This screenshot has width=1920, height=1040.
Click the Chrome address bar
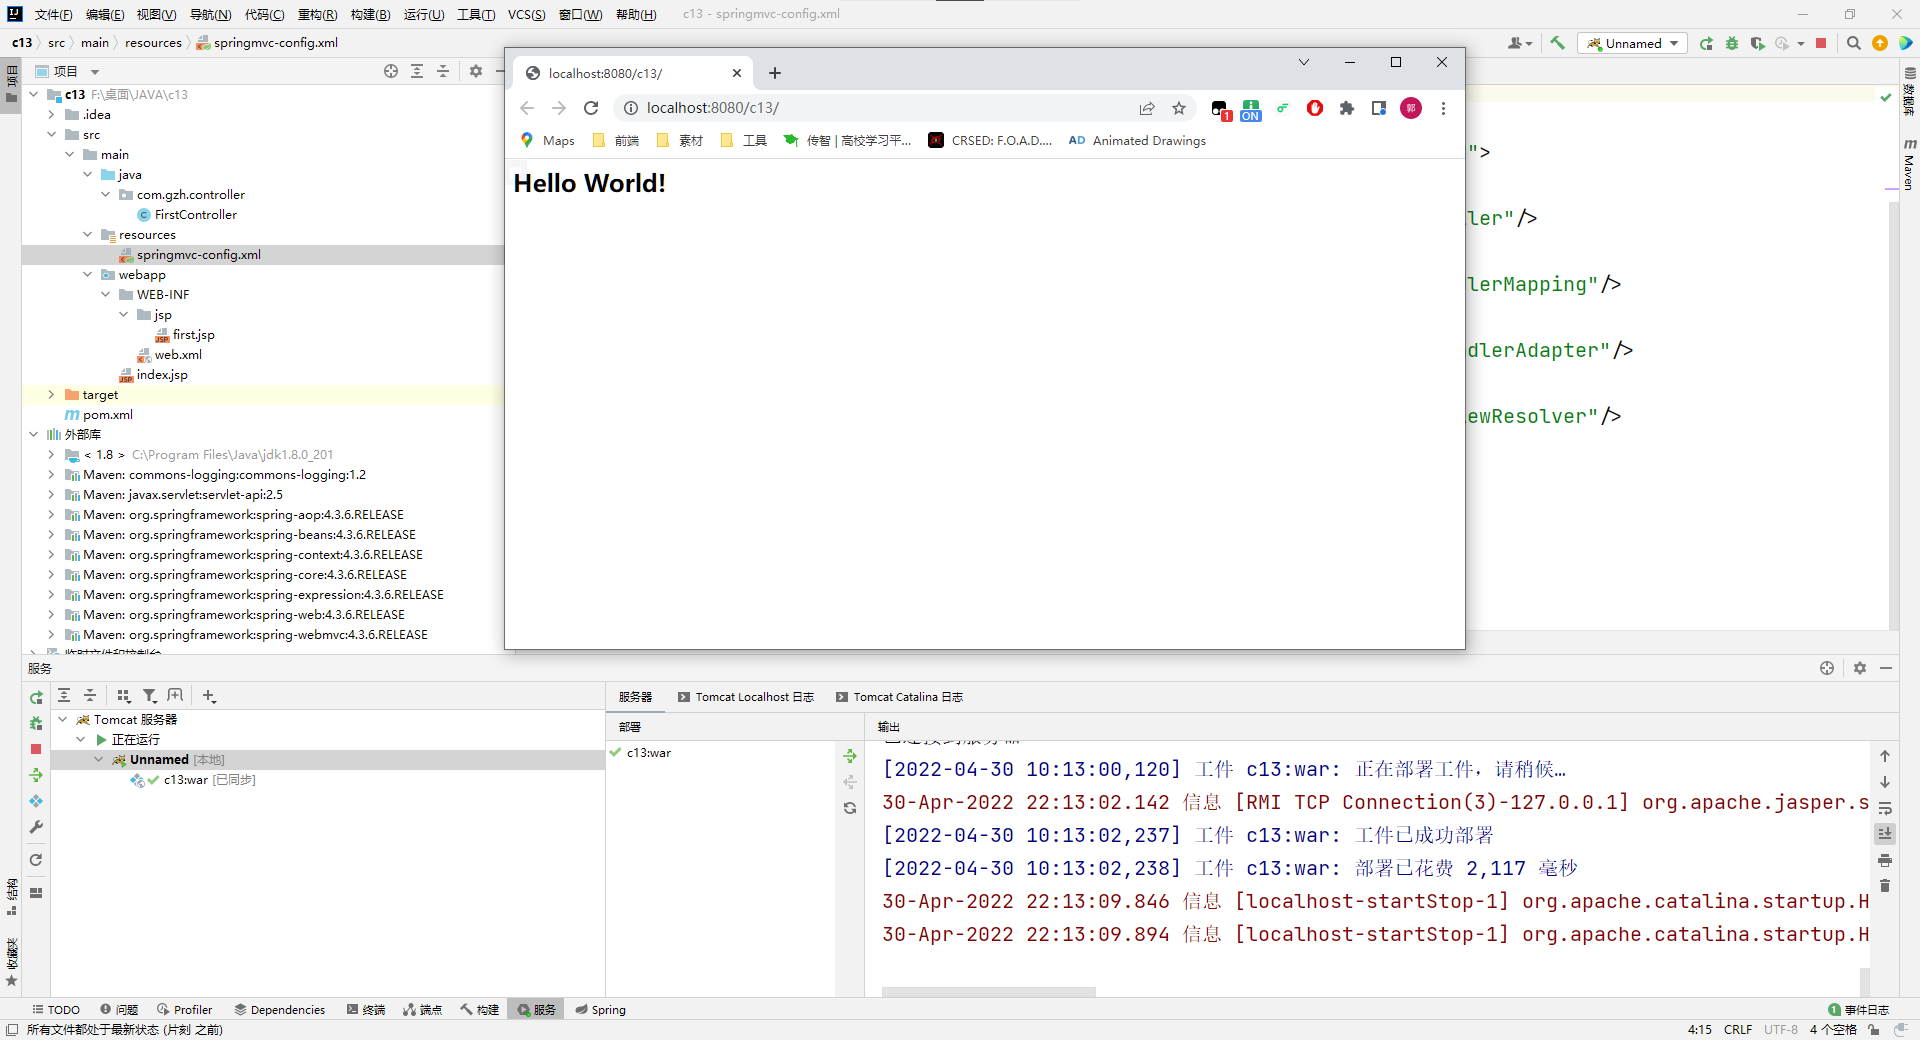coord(880,108)
